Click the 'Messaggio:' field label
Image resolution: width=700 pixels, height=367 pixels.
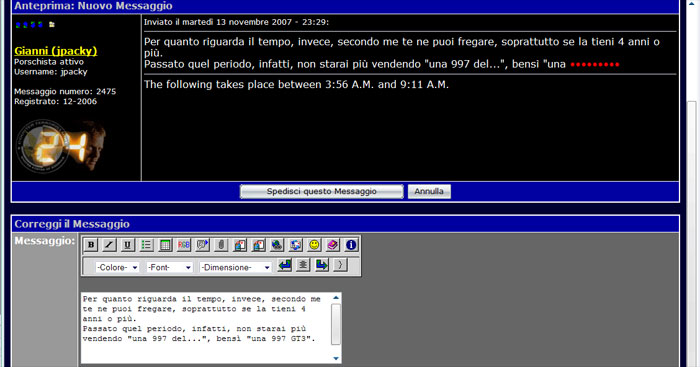(45, 241)
